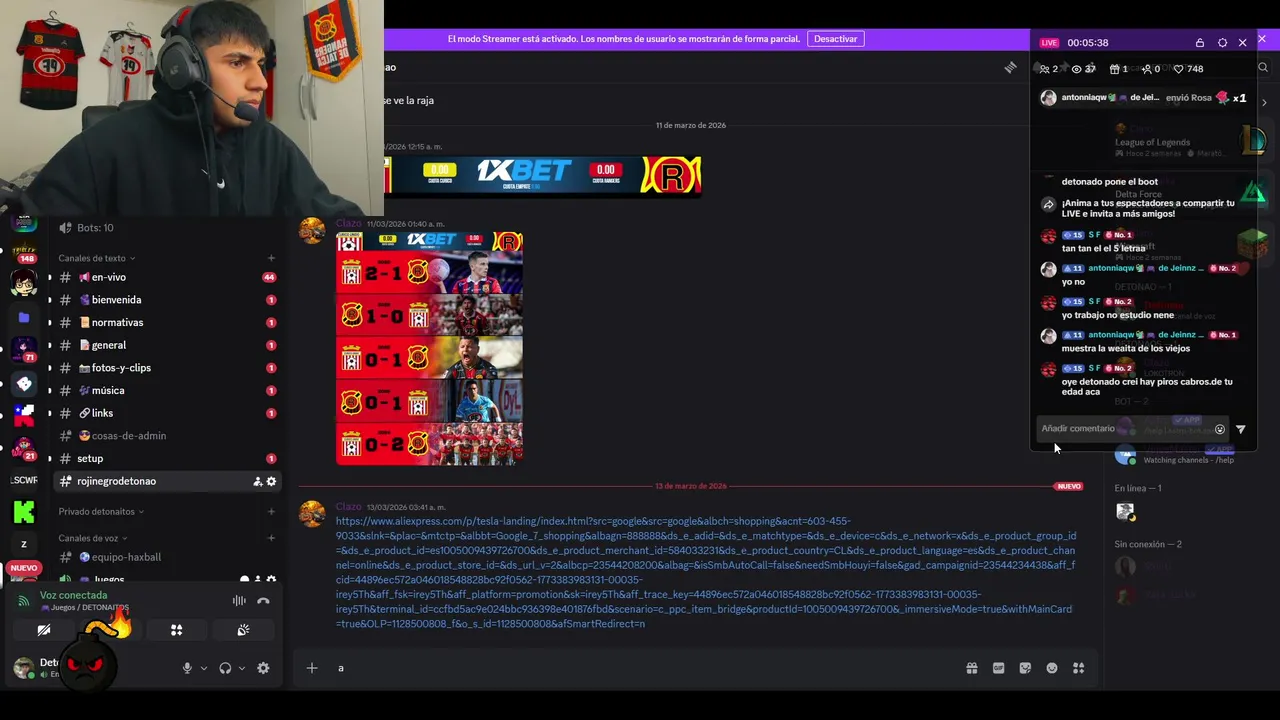Open live overlay settings gear

[1222, 43]
